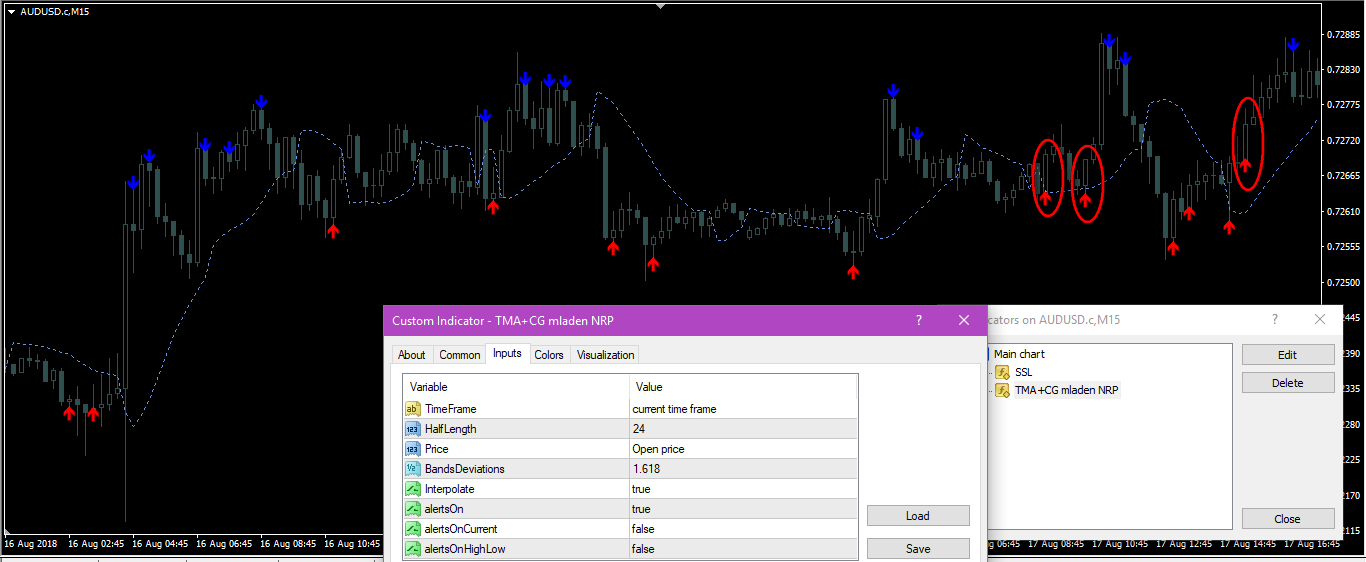Click the BandsDeviations value 1.618
This screenshot has height=562, width=1366.
[743, 469]
